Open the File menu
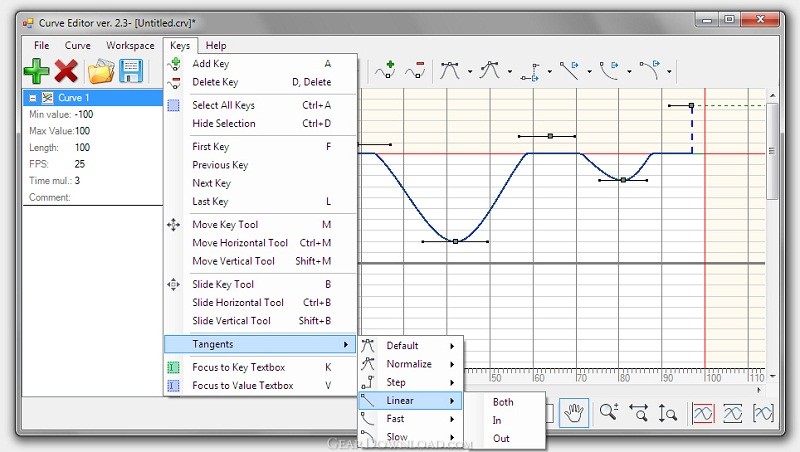This screenshot has width=800, height=452. click(41, 45)
